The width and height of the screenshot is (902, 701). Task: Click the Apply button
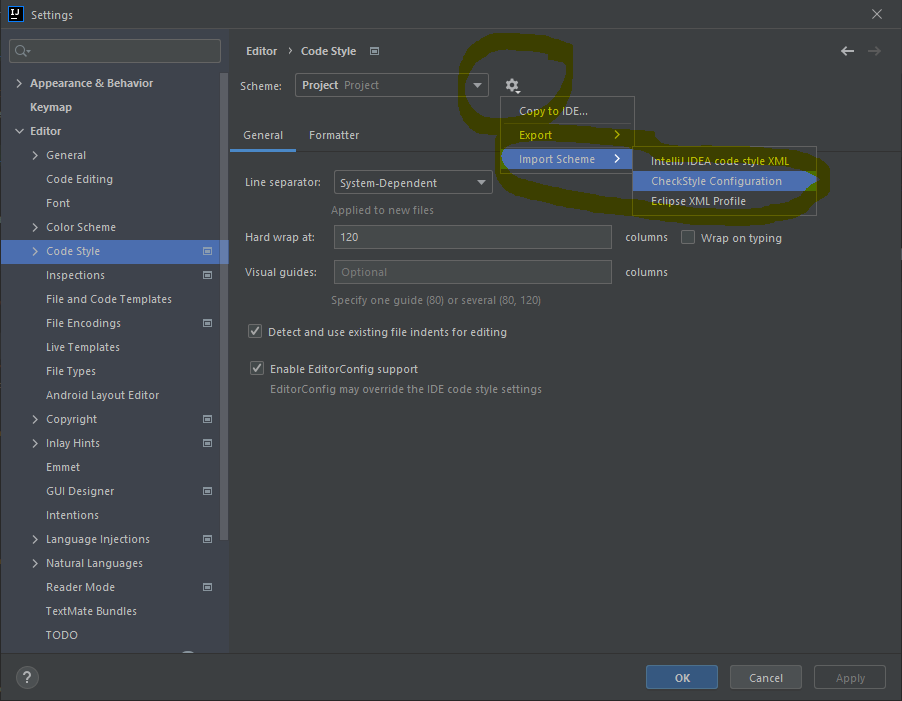tap(850, 677)
